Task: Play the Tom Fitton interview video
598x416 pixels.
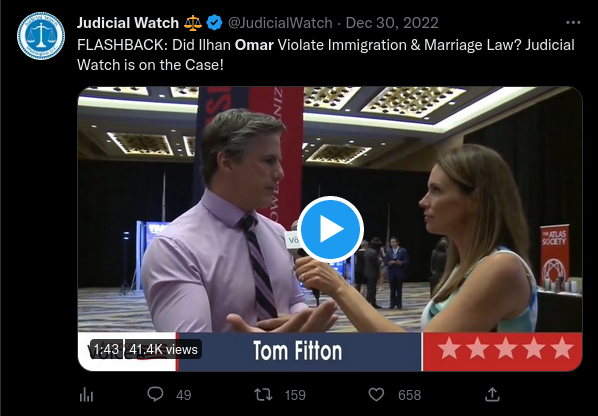Action: pyautogui.click(x=330, y=229)
